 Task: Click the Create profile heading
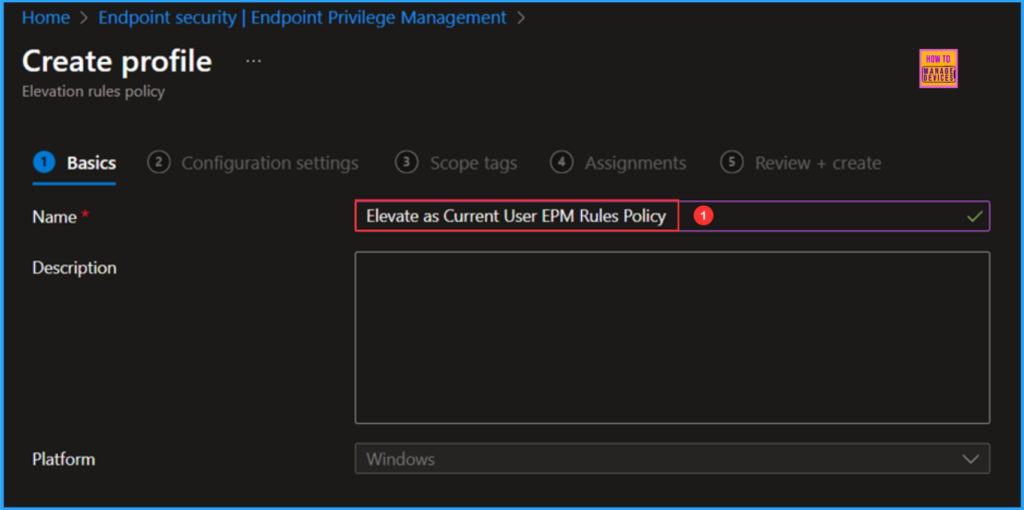pos(117,61)
